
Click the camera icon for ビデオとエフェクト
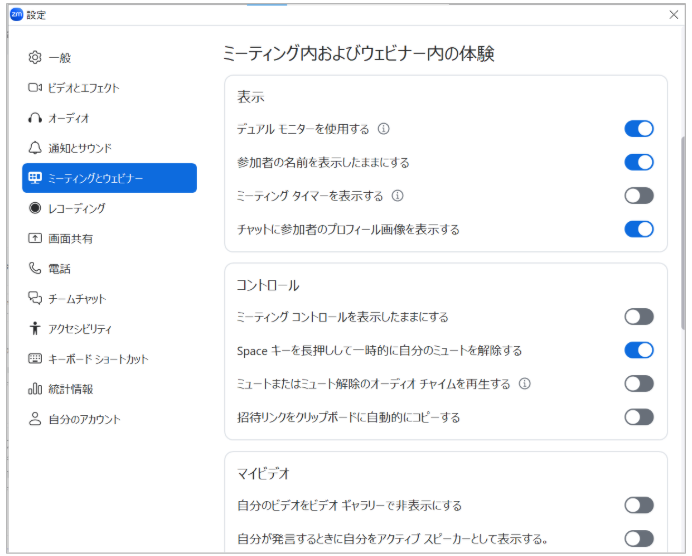tap(35, 87)
